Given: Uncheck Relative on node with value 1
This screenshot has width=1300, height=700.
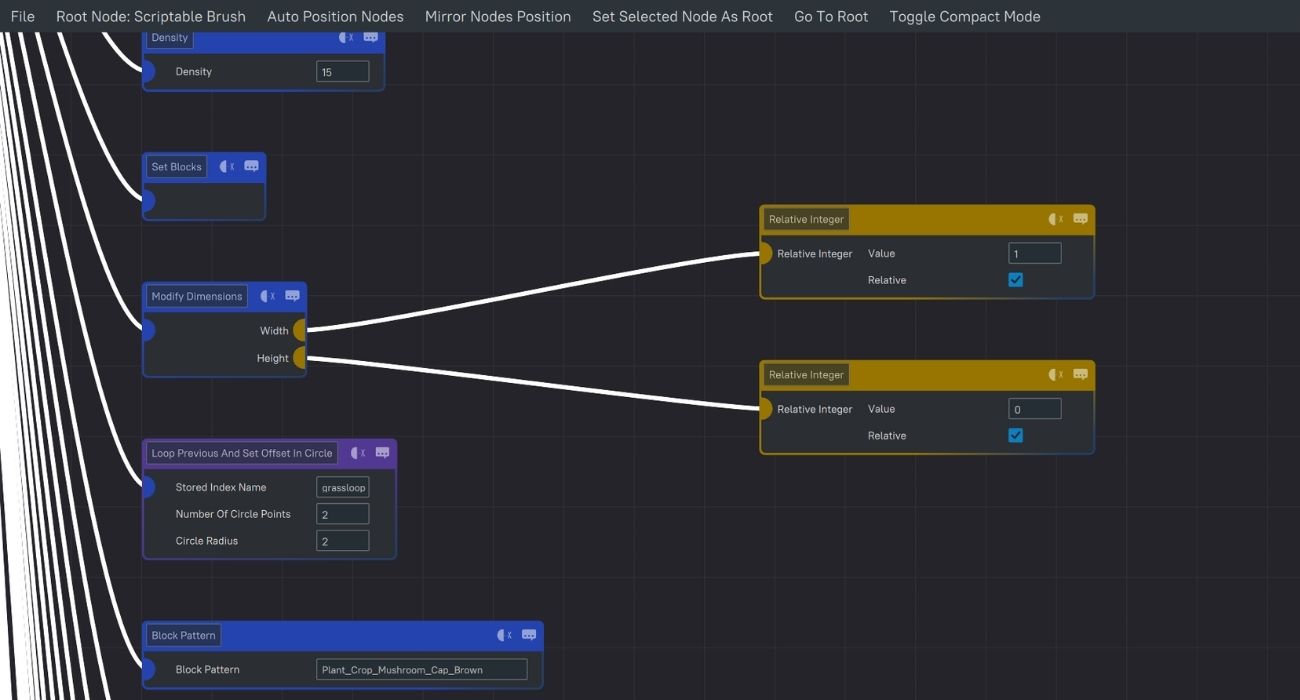Looking at the screenshot, I should coord(1016,280).
